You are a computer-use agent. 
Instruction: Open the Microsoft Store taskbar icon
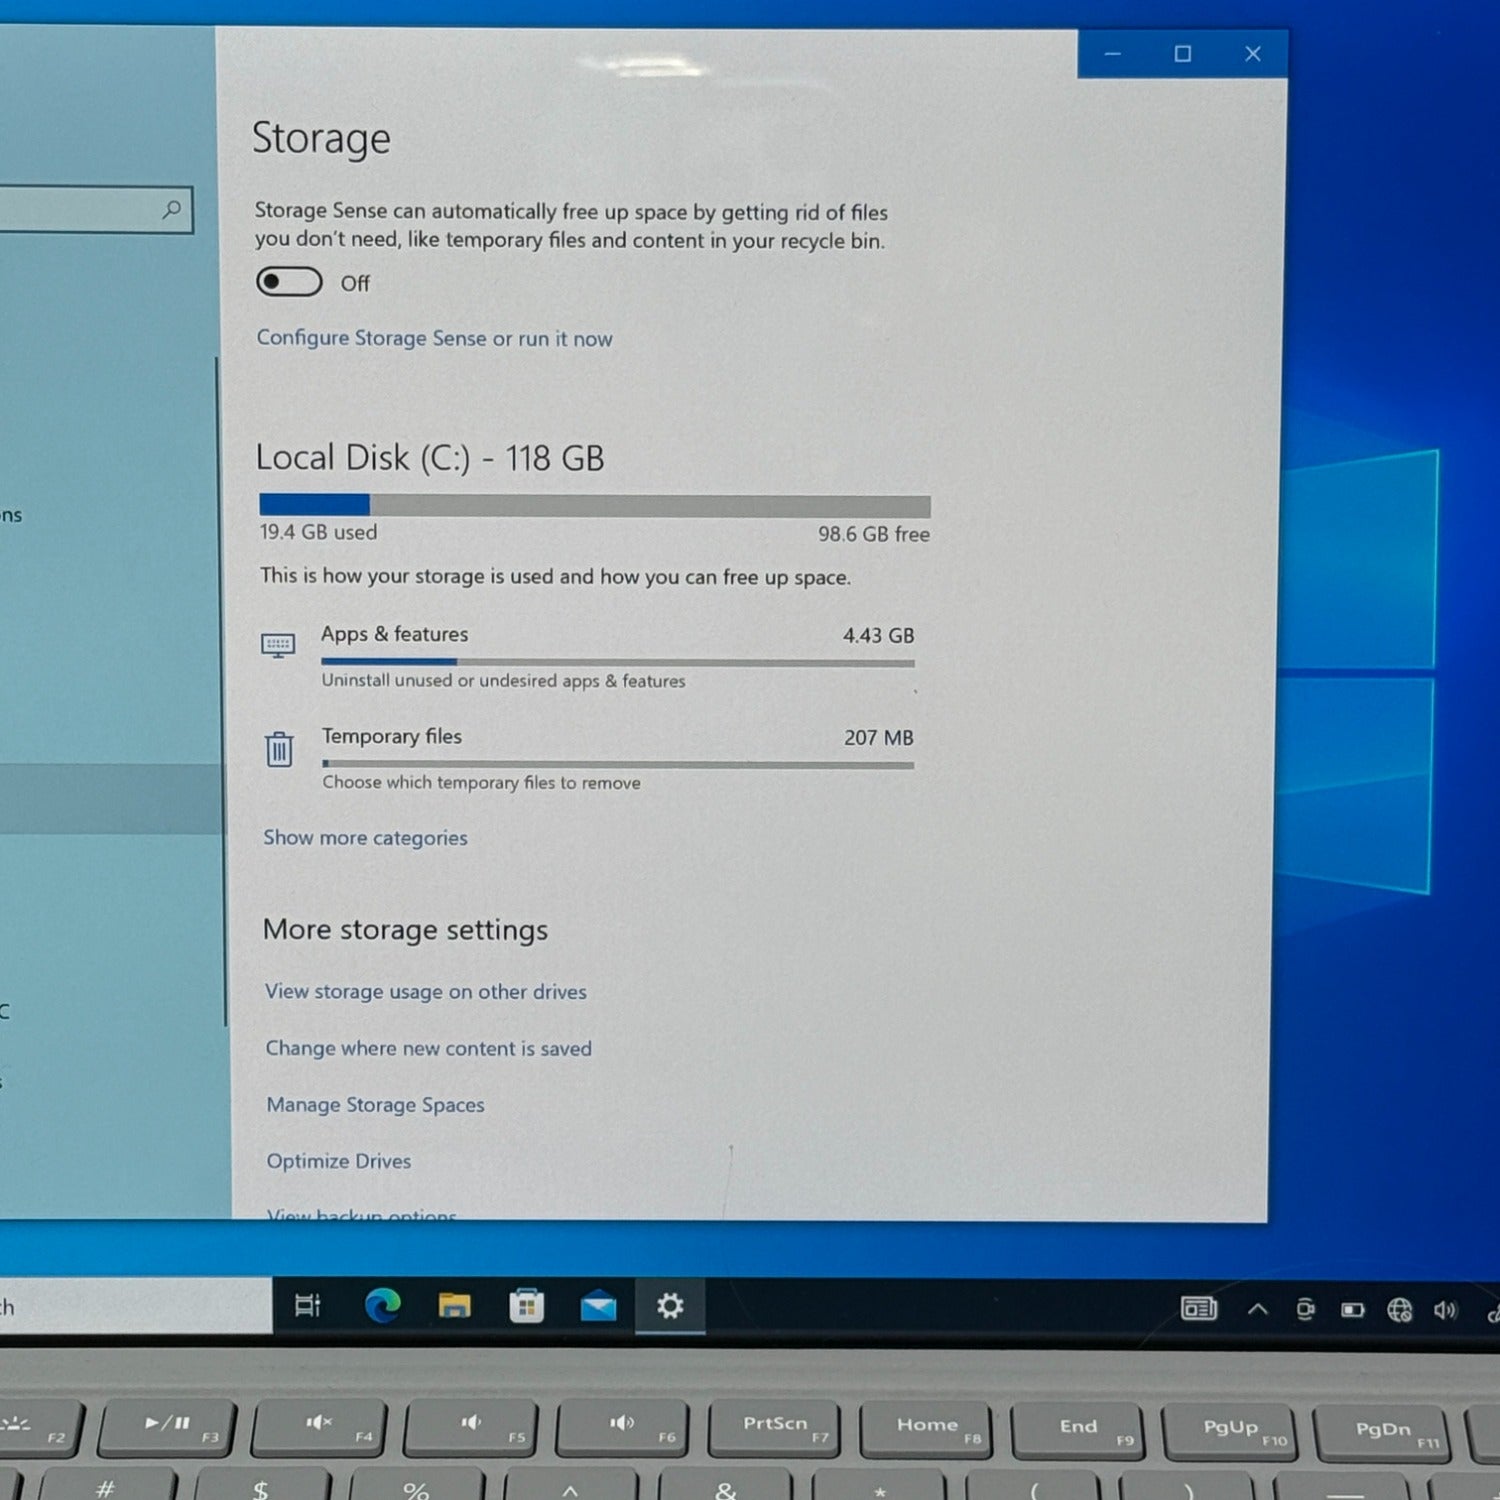coord(526,1306)
